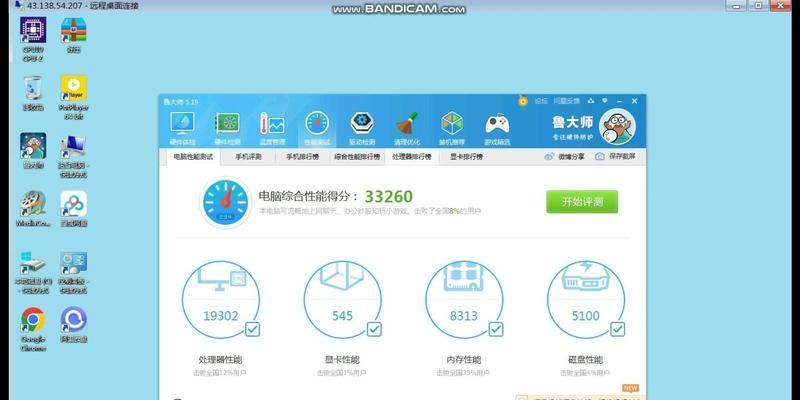
Task: Open the PotPlayer 64 bit shortcut
Action: [73, 88]
